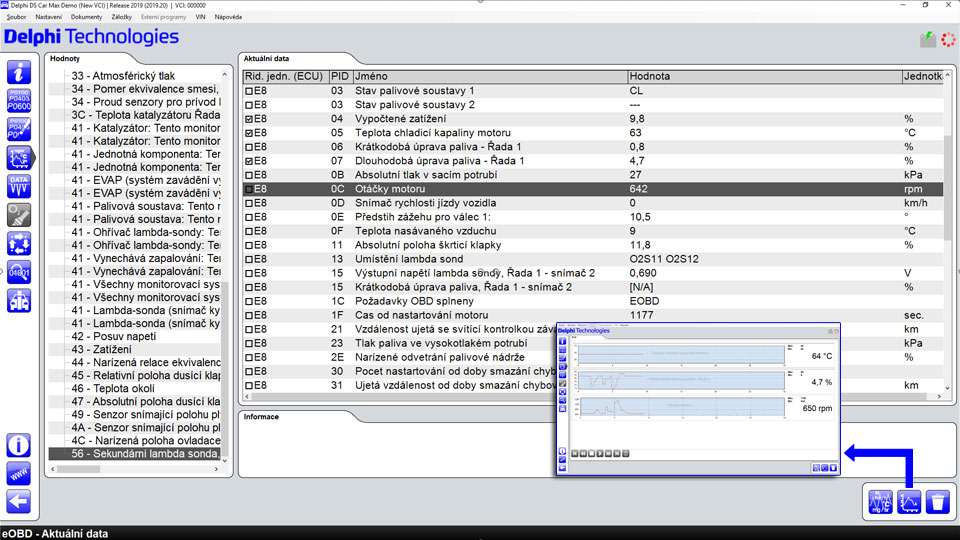
Task: Select 3C - Teplota katalyzátoru Řada item
Action: tap(145, 115)
